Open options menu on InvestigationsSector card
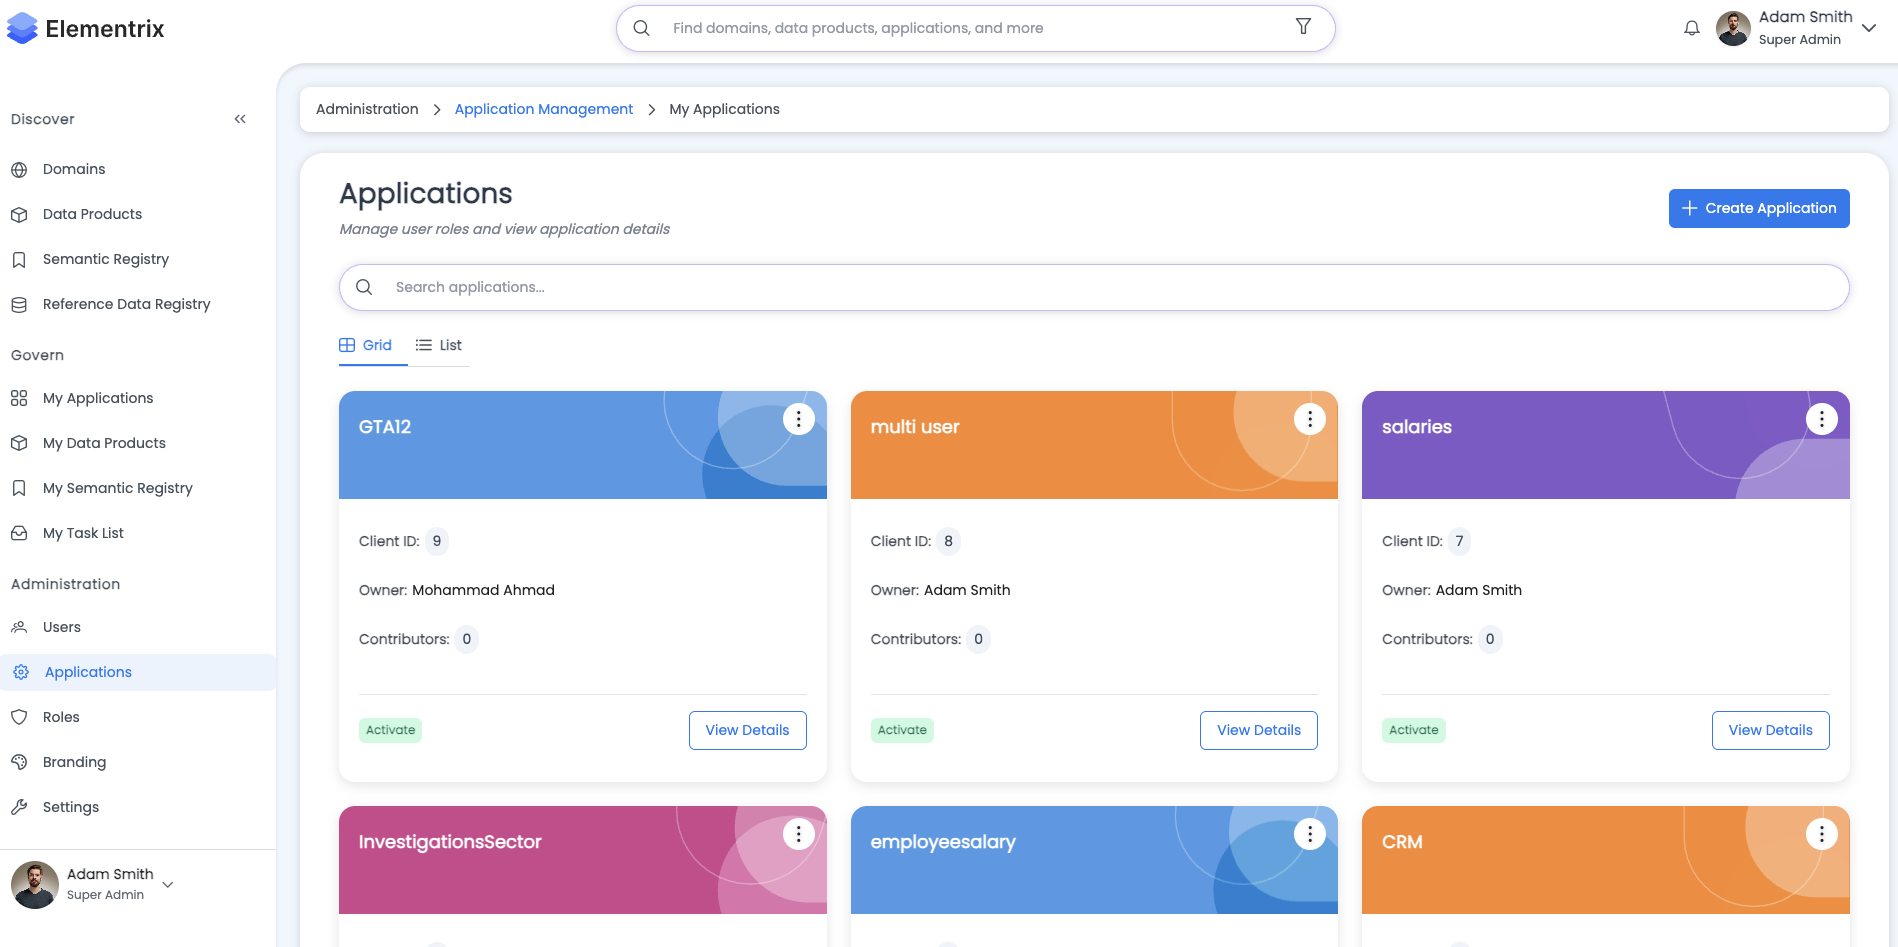Viewport: 1898px width, 947px height. (798, 834)
